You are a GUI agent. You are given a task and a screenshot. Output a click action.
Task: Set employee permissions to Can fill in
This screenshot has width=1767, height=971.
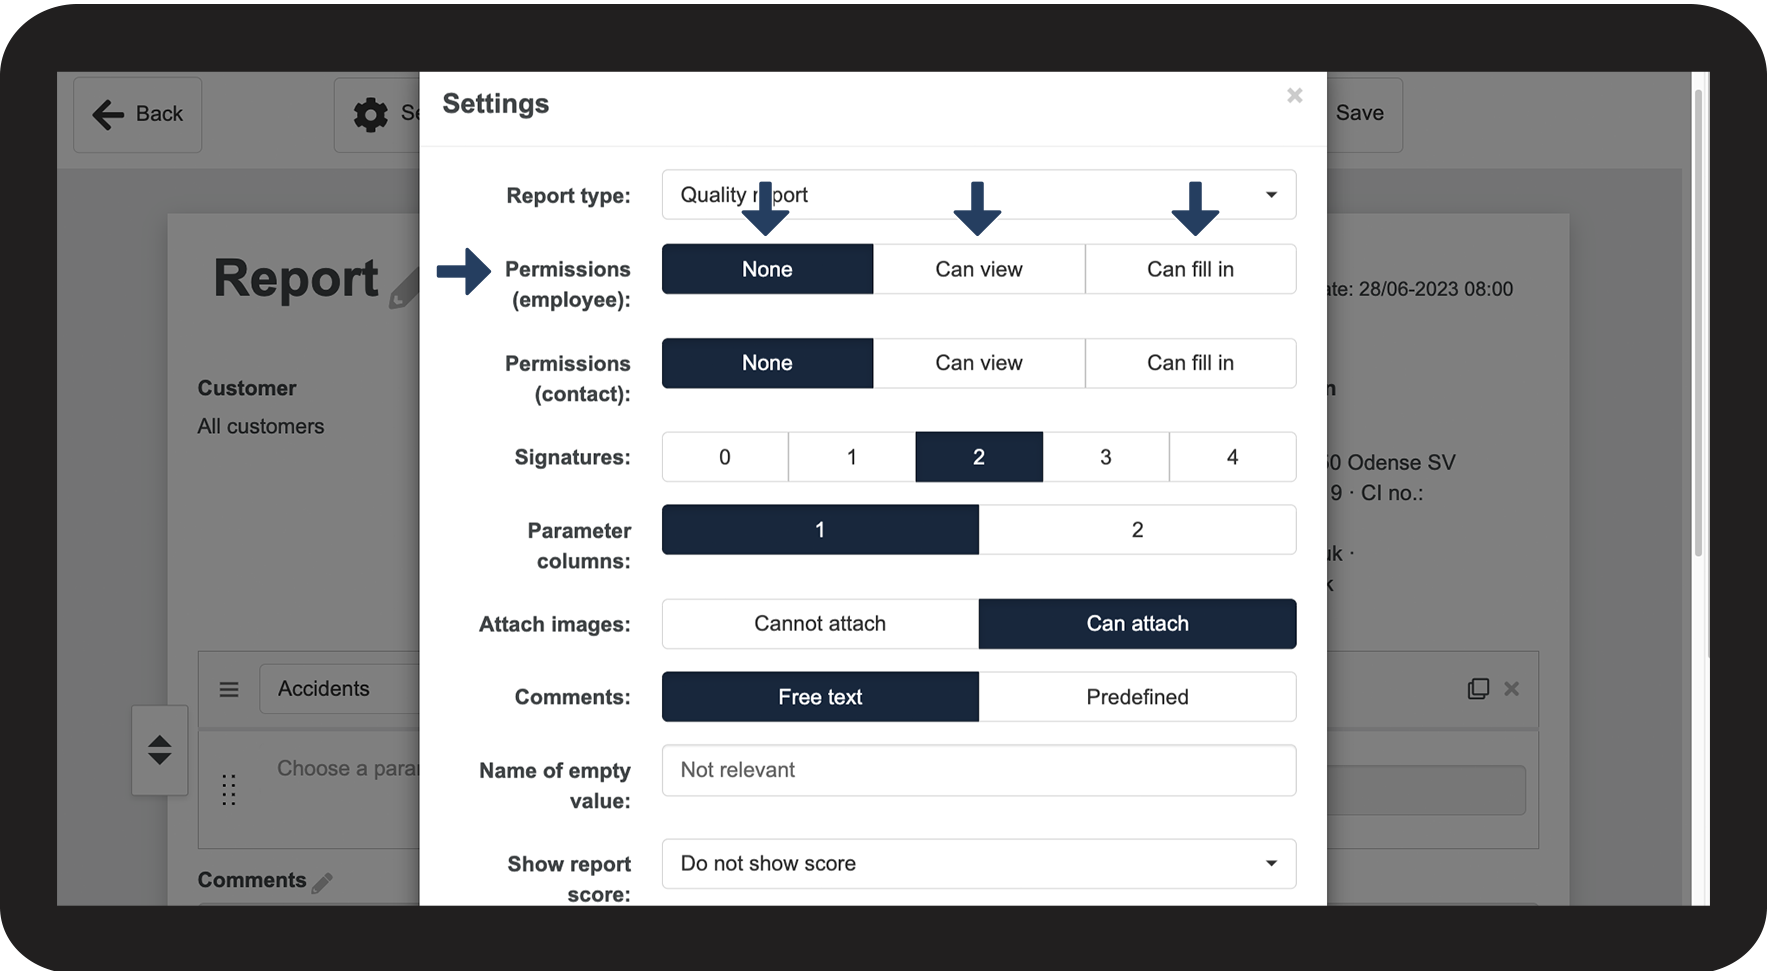(1190, 269)
